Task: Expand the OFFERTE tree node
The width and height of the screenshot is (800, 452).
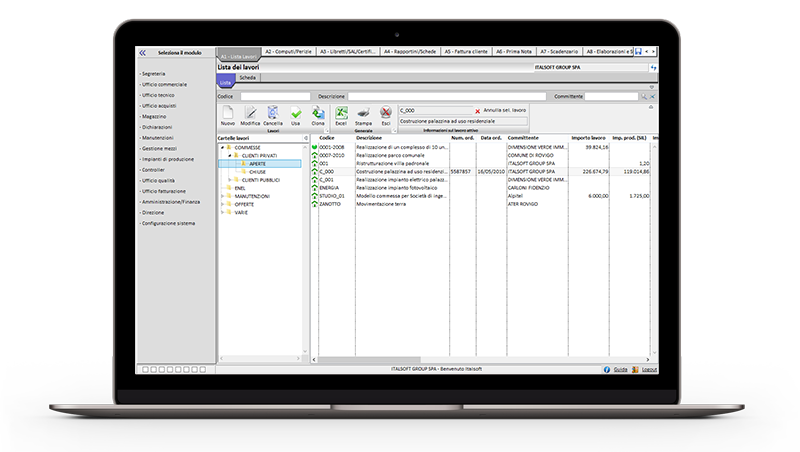Action: (222, 205)
